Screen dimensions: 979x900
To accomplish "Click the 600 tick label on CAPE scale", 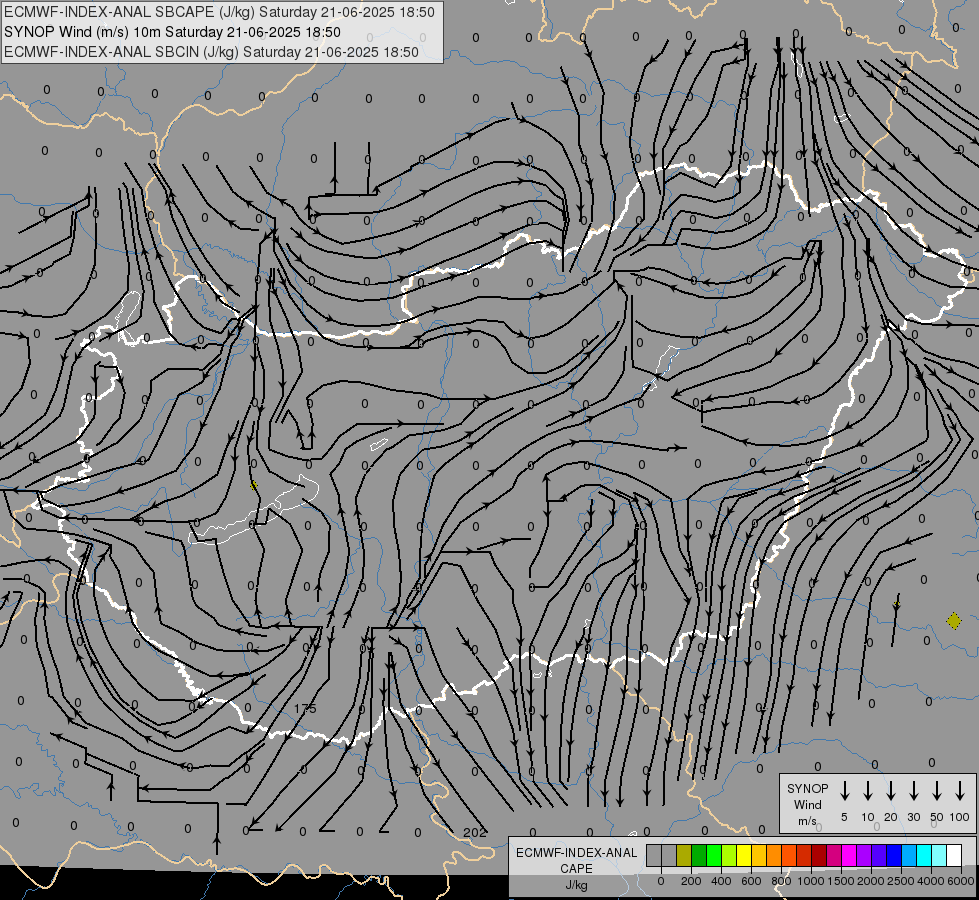I will pos(751,881).
